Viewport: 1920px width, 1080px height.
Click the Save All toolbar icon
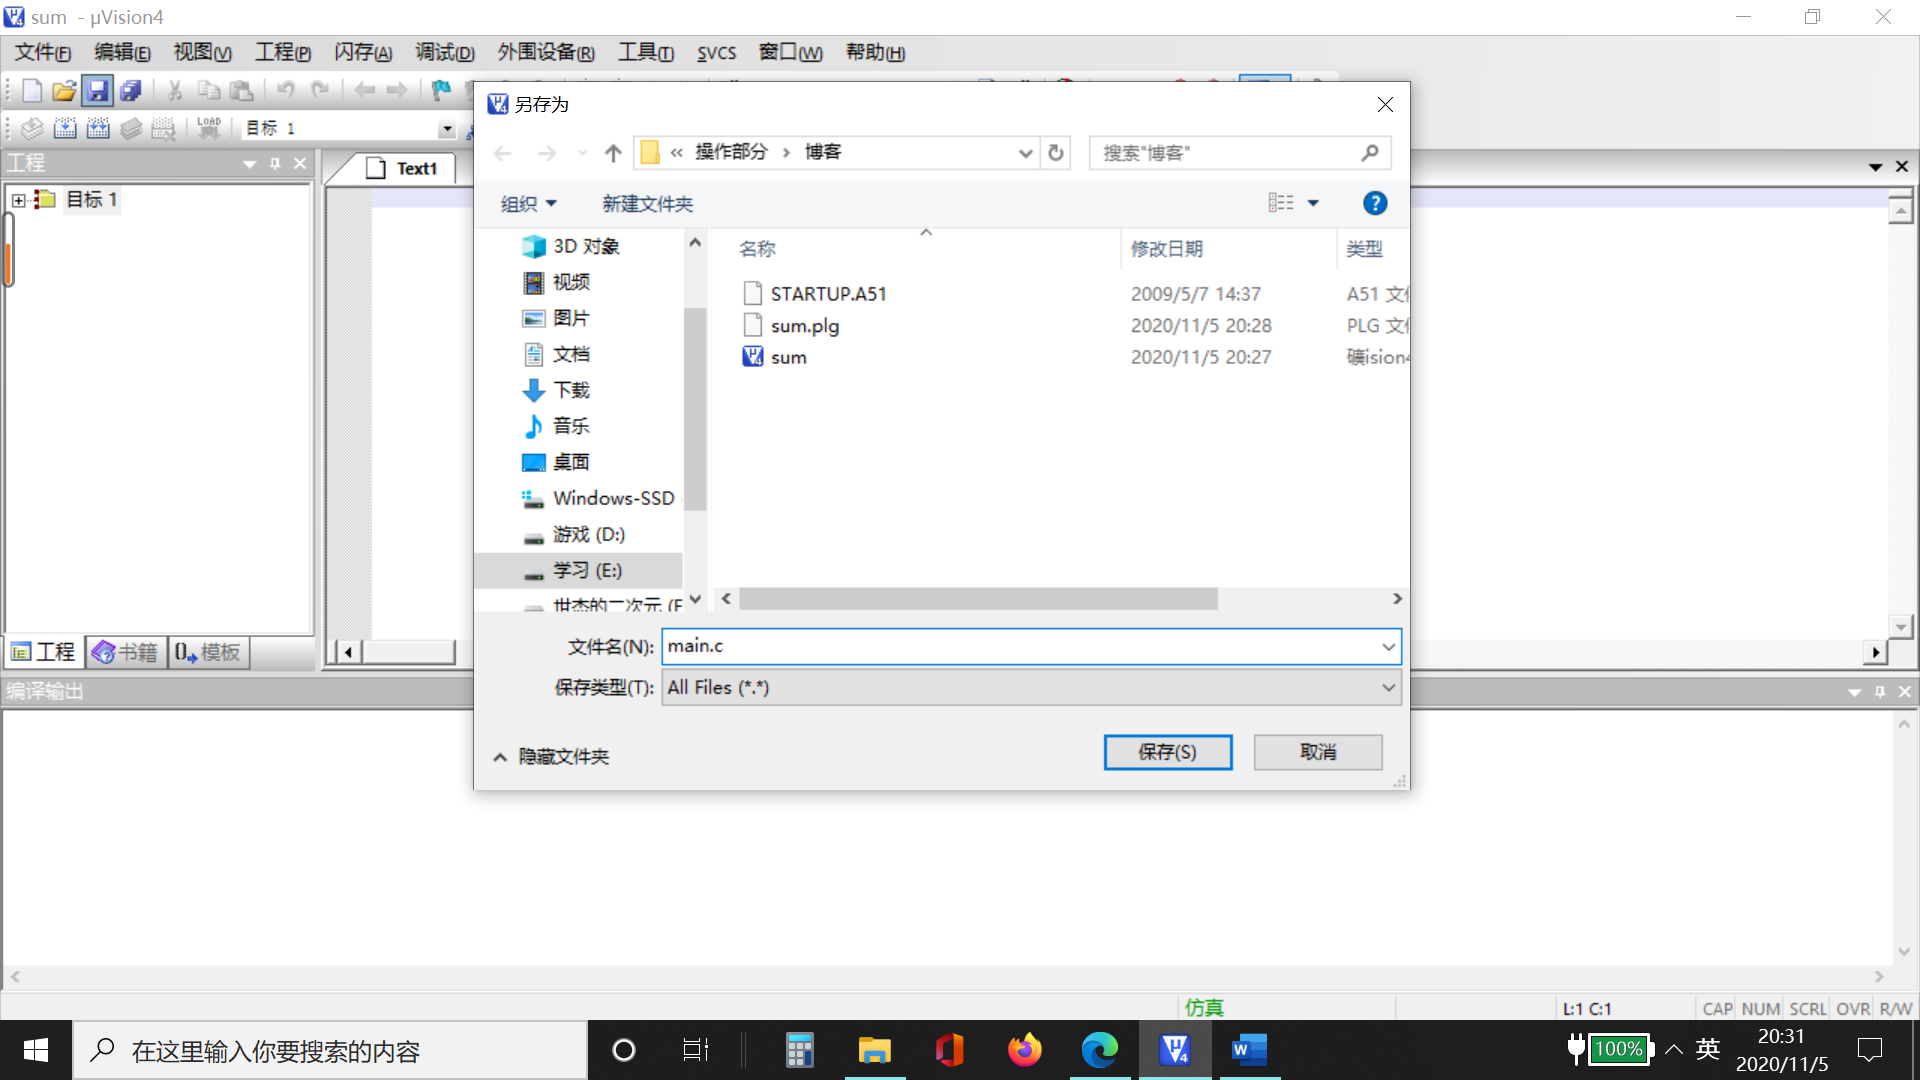131,91
